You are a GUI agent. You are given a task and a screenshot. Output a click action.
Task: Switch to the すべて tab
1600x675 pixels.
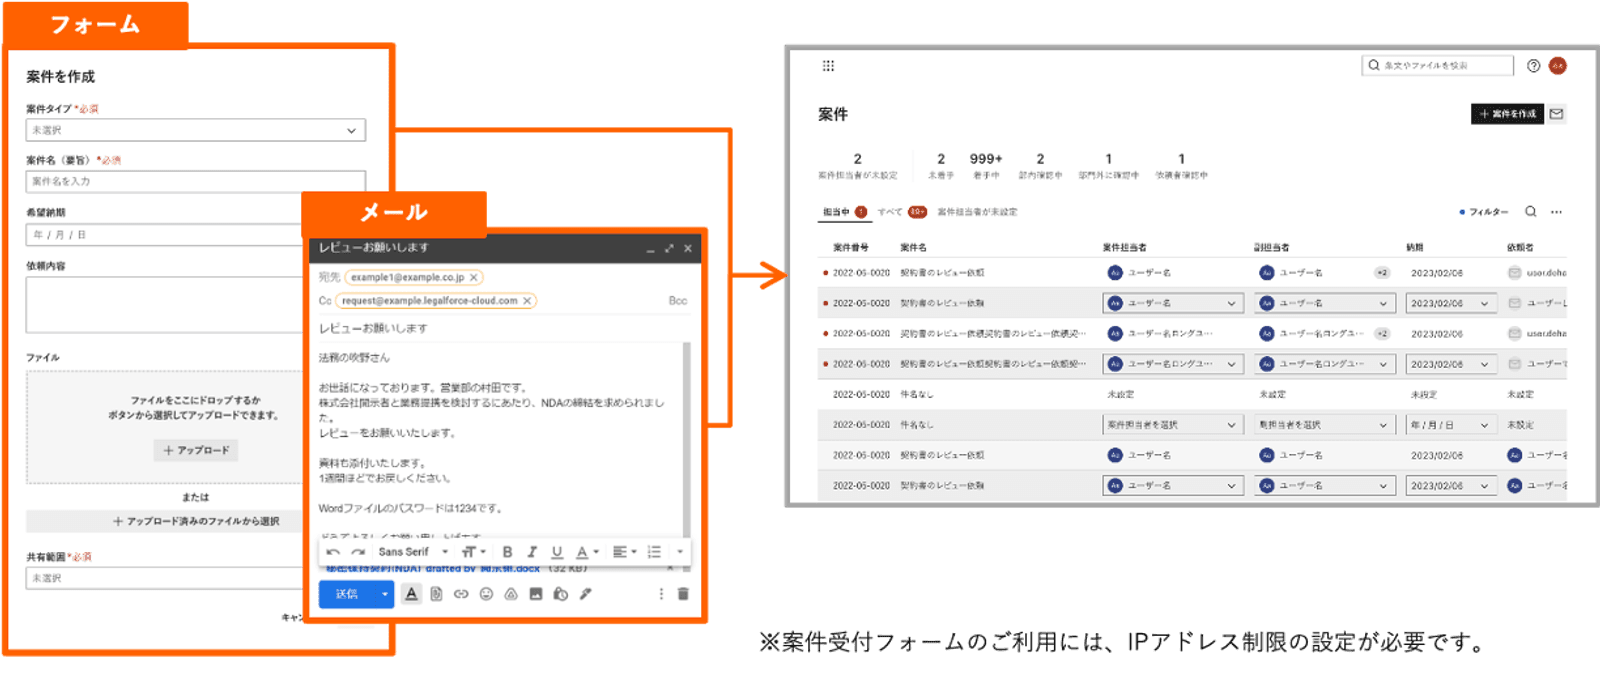pyautogui.click(x=890, y=212)
